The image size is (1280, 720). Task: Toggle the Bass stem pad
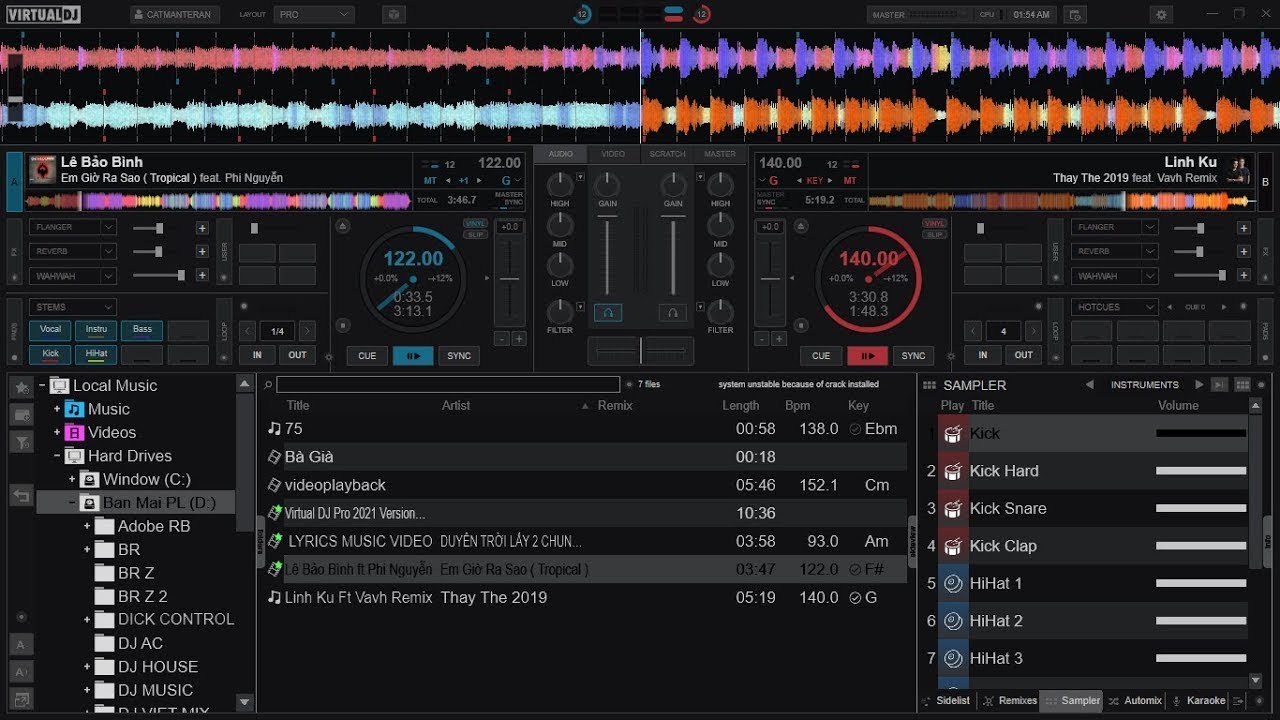pyautogui.click(x=141, y=329)
